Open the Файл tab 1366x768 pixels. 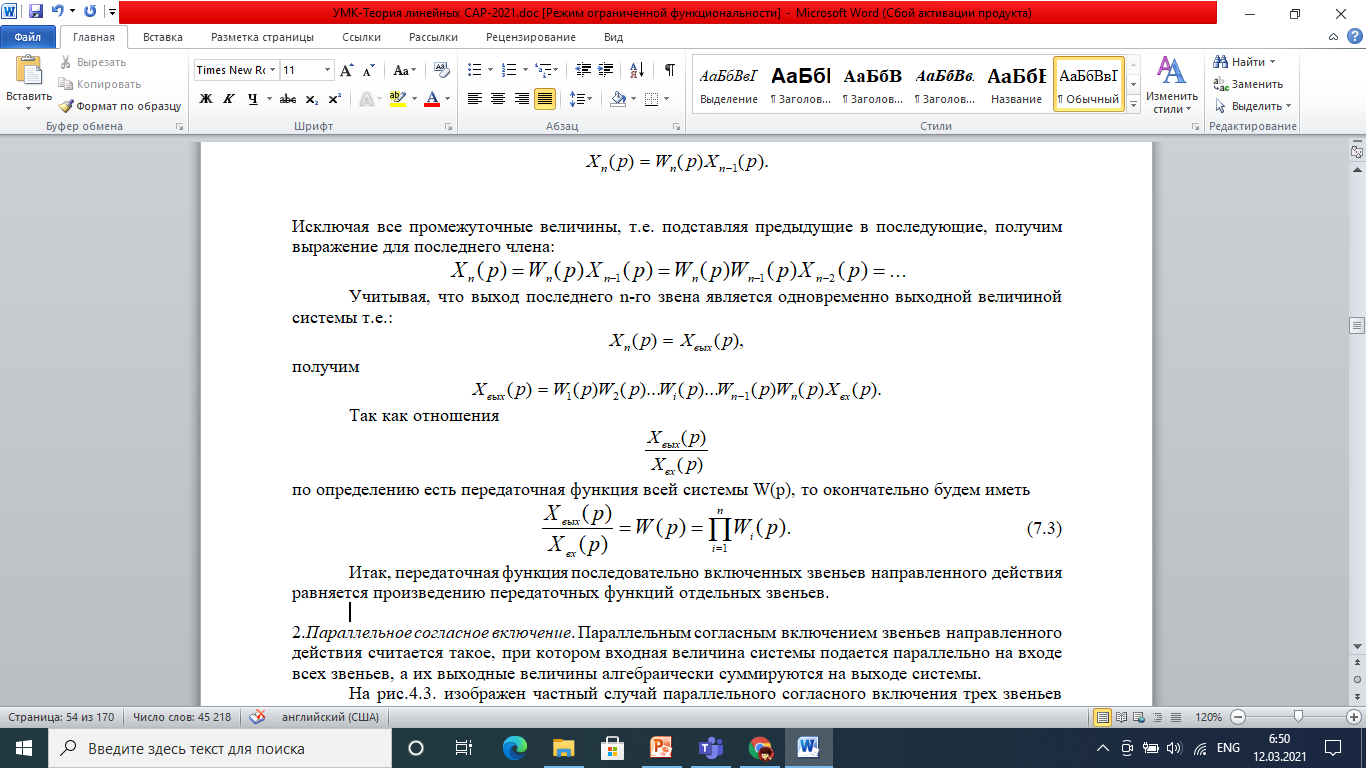tap(28, 37)
